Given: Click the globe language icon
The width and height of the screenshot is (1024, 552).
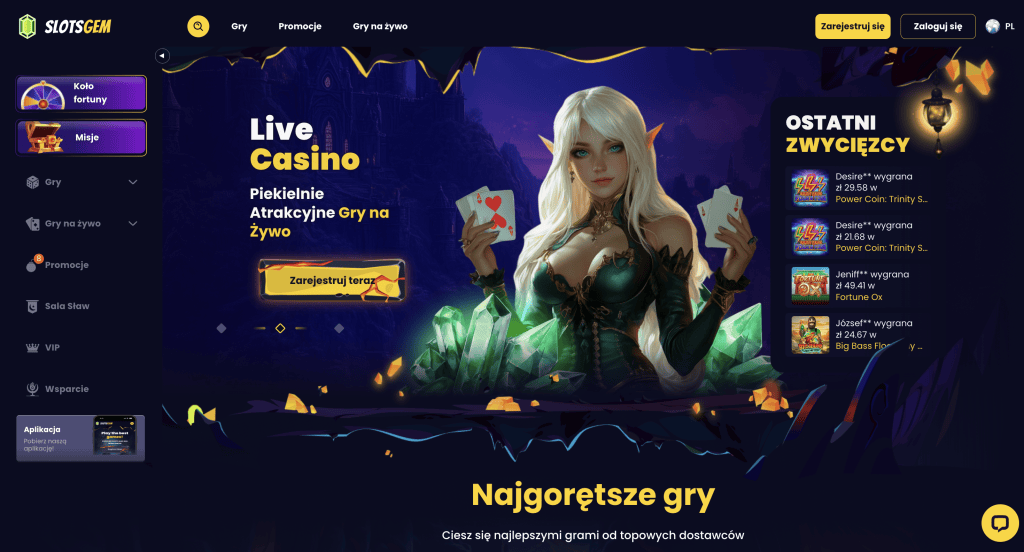Looking at the screenshot, I should pyautogui.click(x=993, y=26).
